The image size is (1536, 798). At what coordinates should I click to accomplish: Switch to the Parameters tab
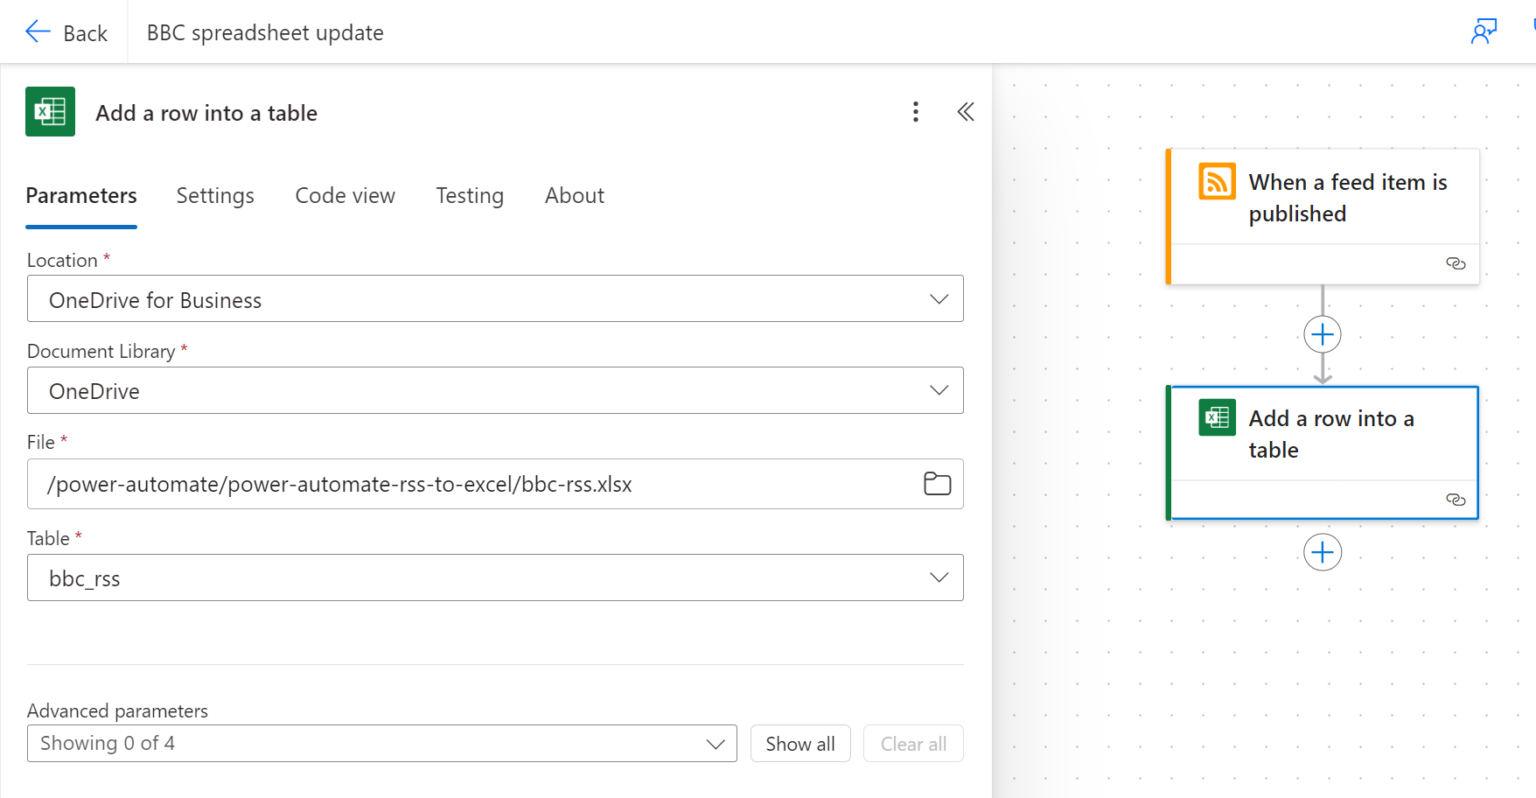click(x=81, y=196)
